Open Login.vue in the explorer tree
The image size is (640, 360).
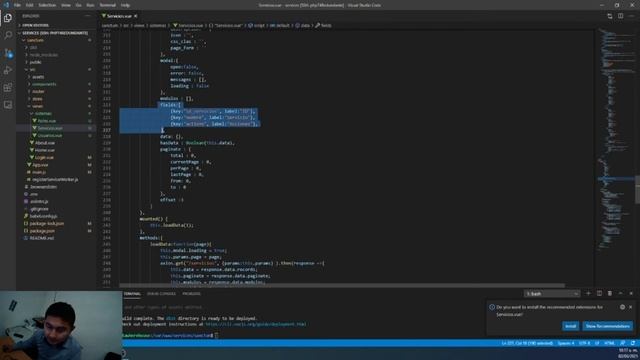click(44, 158)
